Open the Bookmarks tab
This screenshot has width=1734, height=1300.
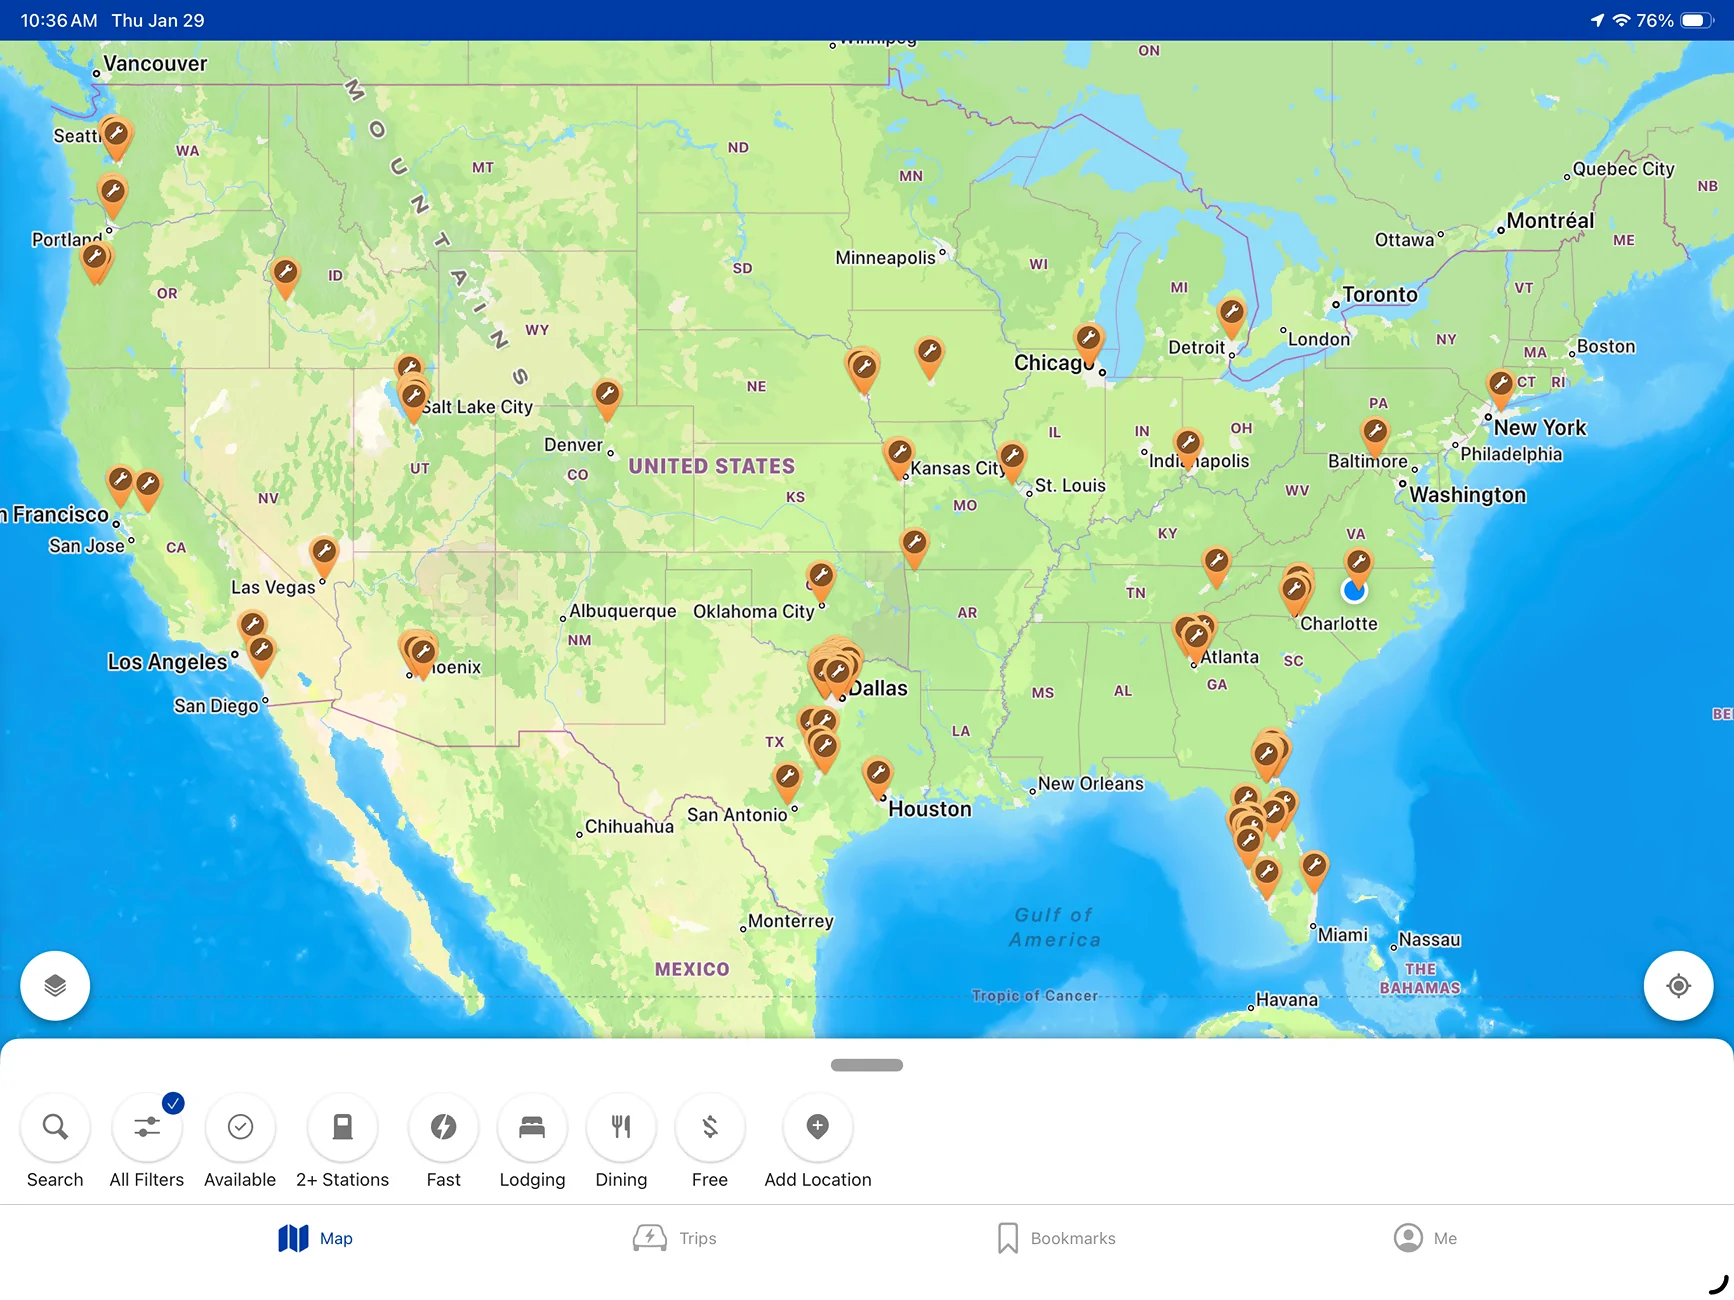coord(1056,1238)
